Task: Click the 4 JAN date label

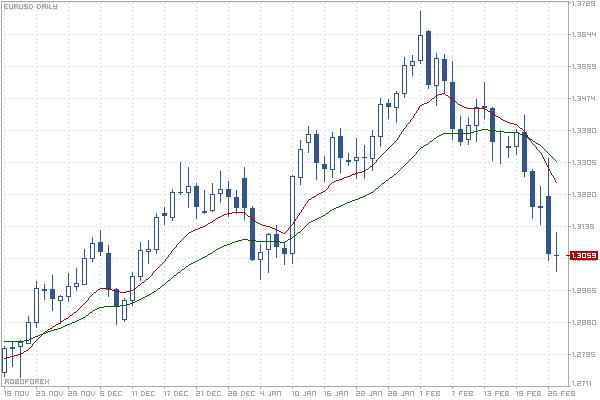Action: [270, 393]
